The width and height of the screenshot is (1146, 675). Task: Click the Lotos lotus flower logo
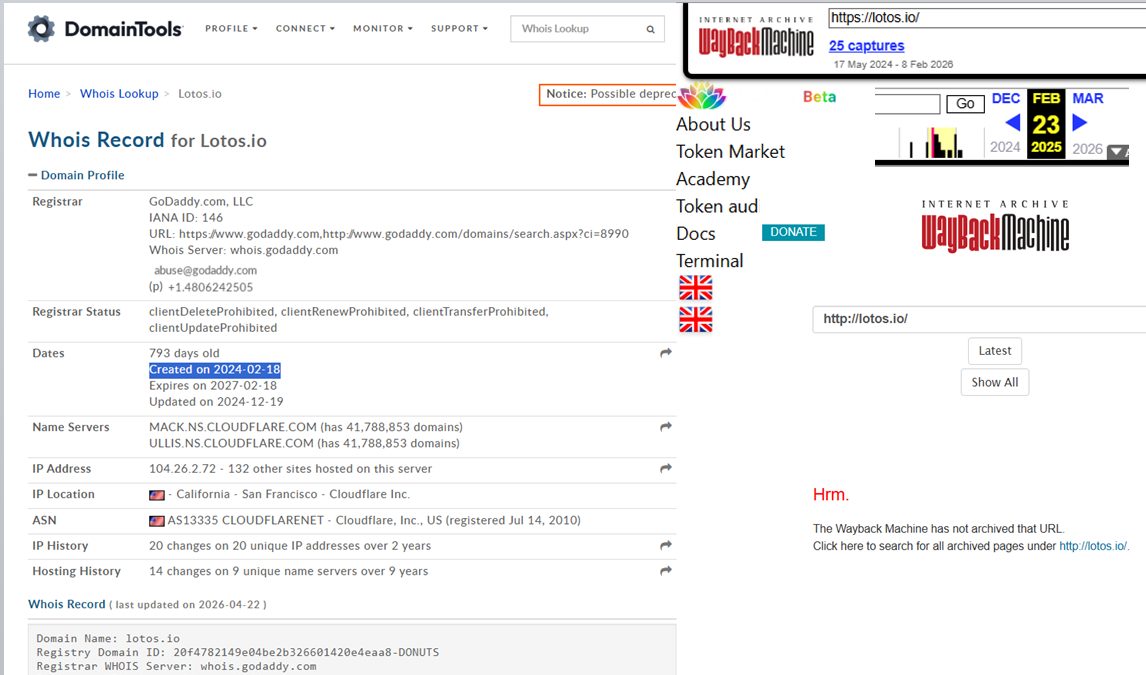coord(702,96)
